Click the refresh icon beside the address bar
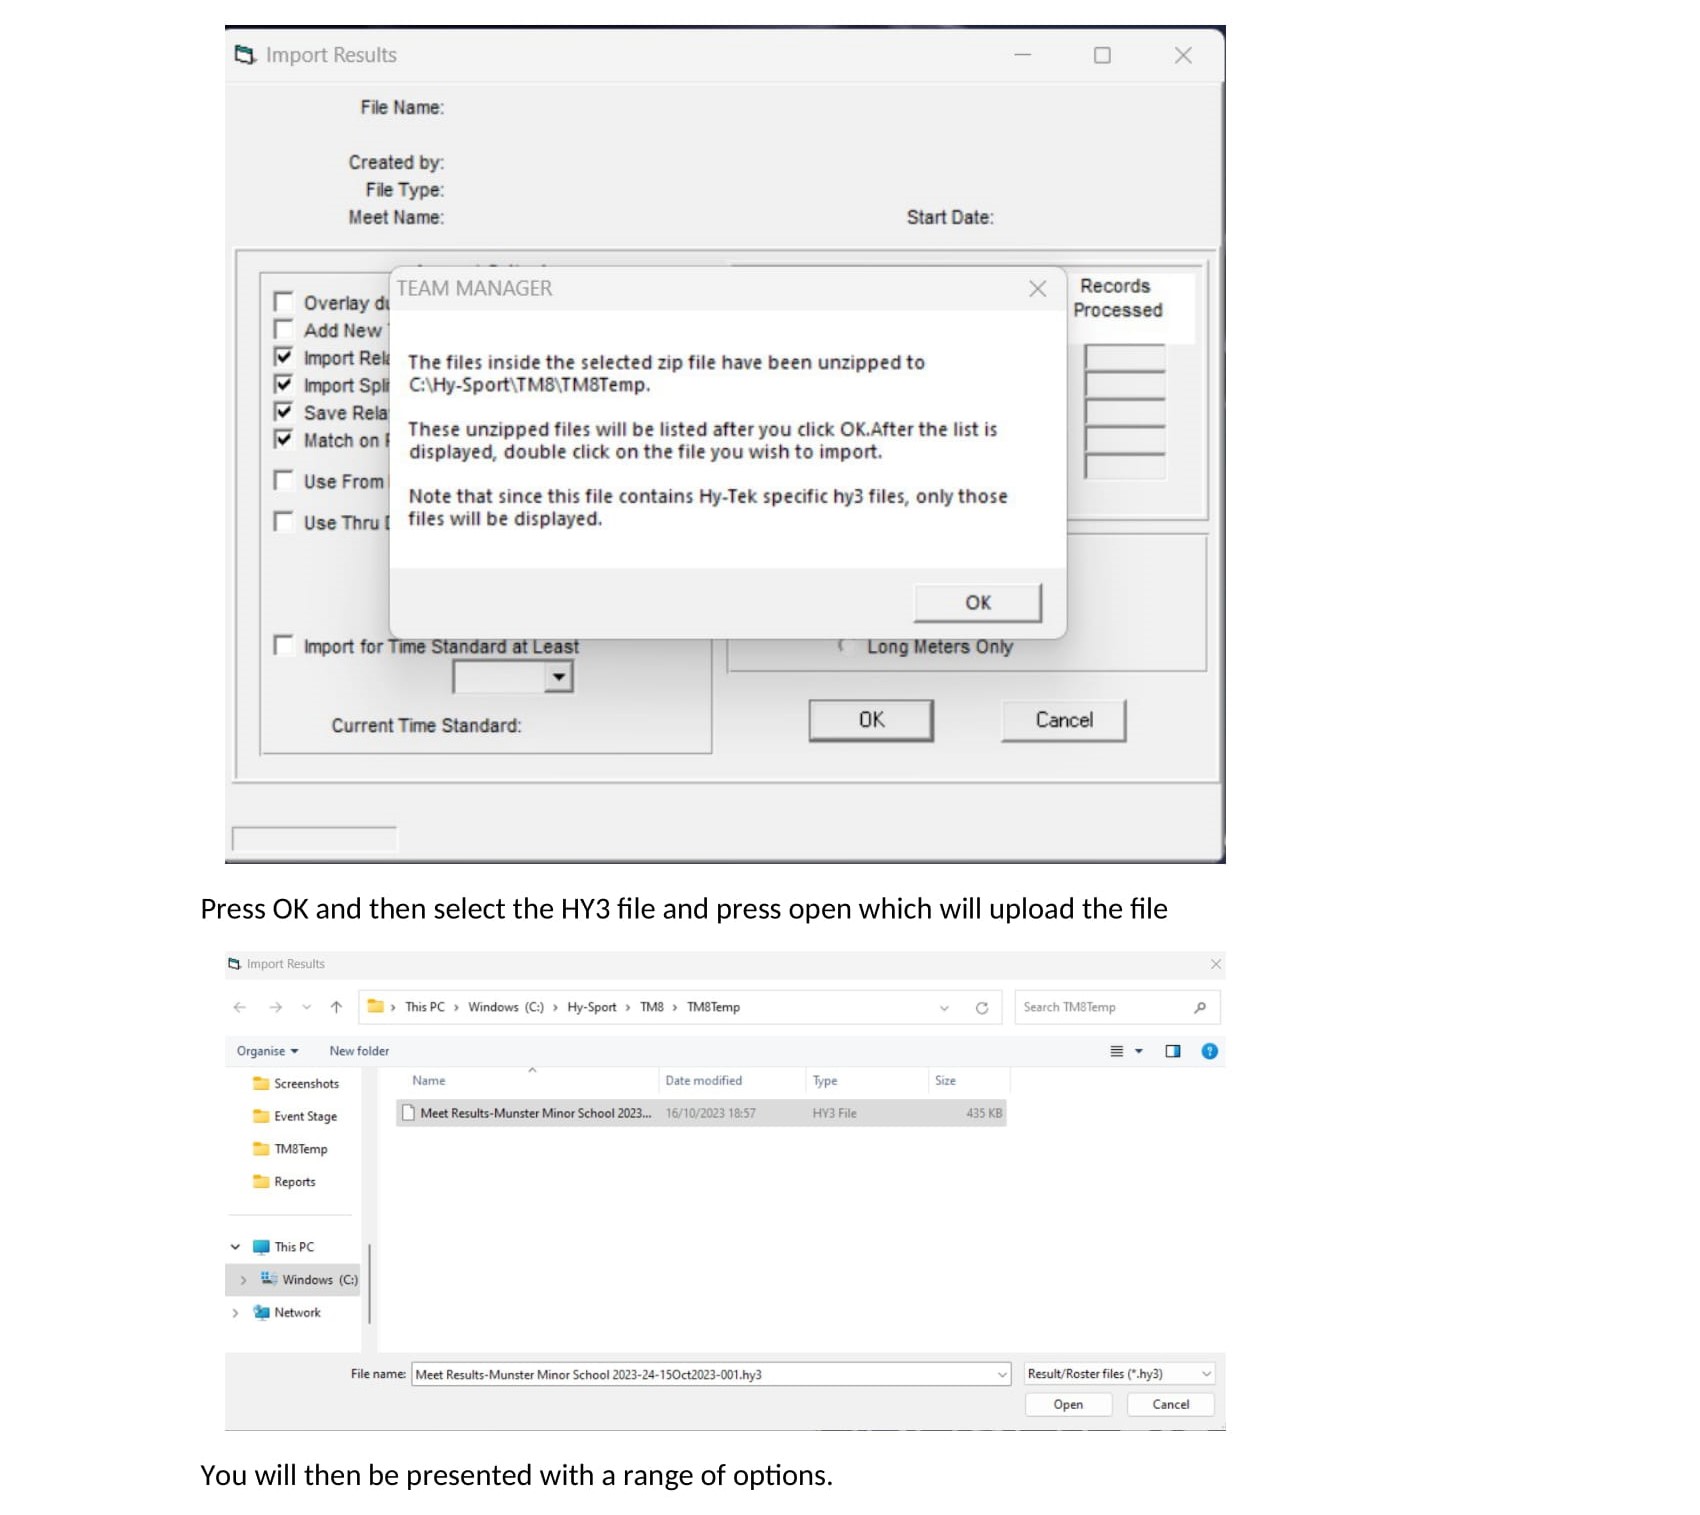 click(981, 1008)
